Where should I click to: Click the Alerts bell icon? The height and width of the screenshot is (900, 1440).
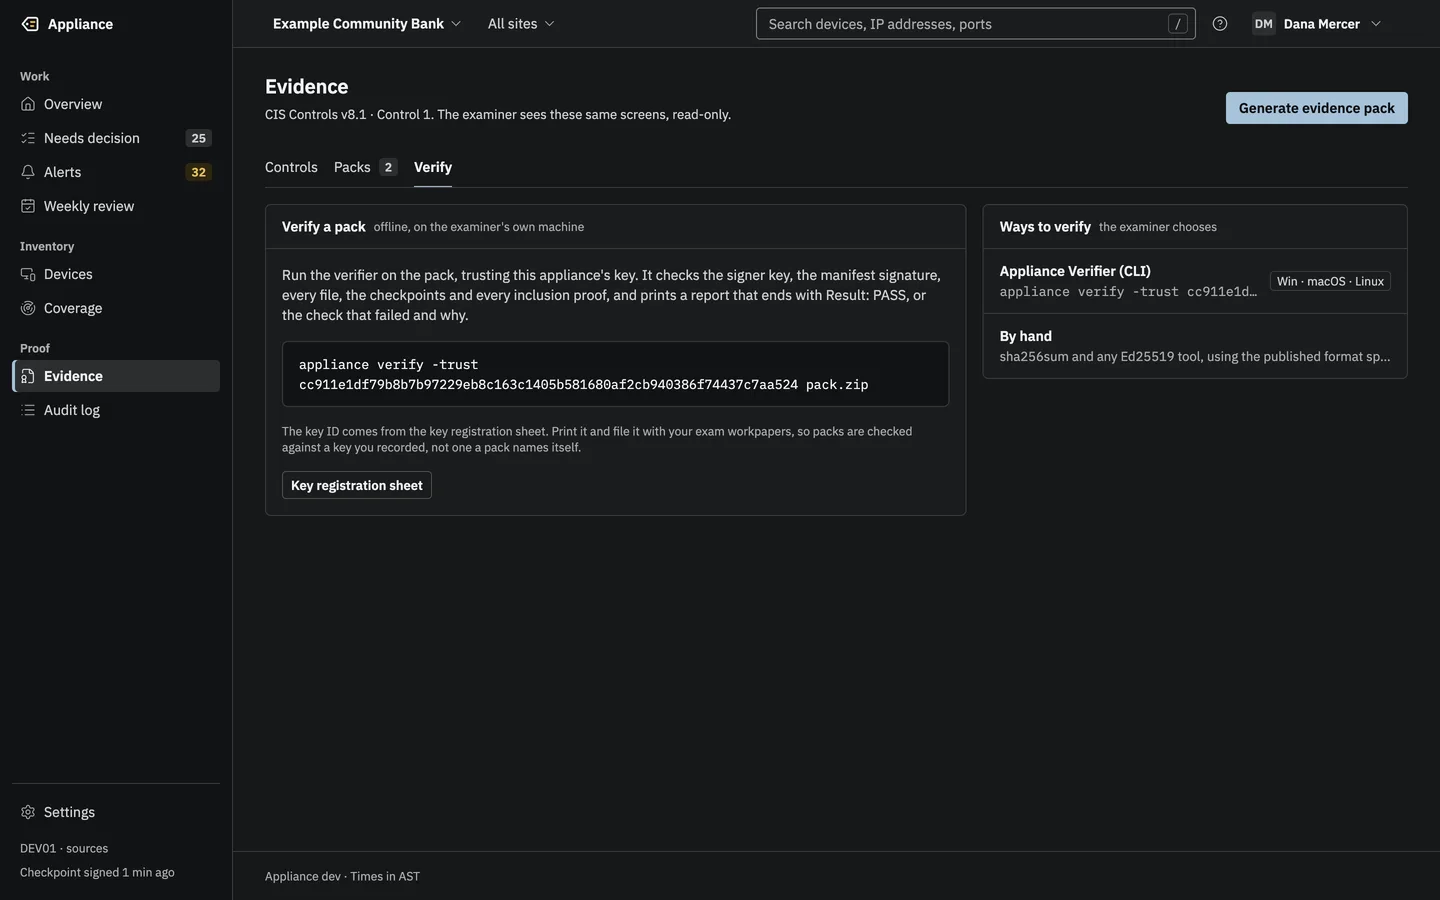coord(28,172)
